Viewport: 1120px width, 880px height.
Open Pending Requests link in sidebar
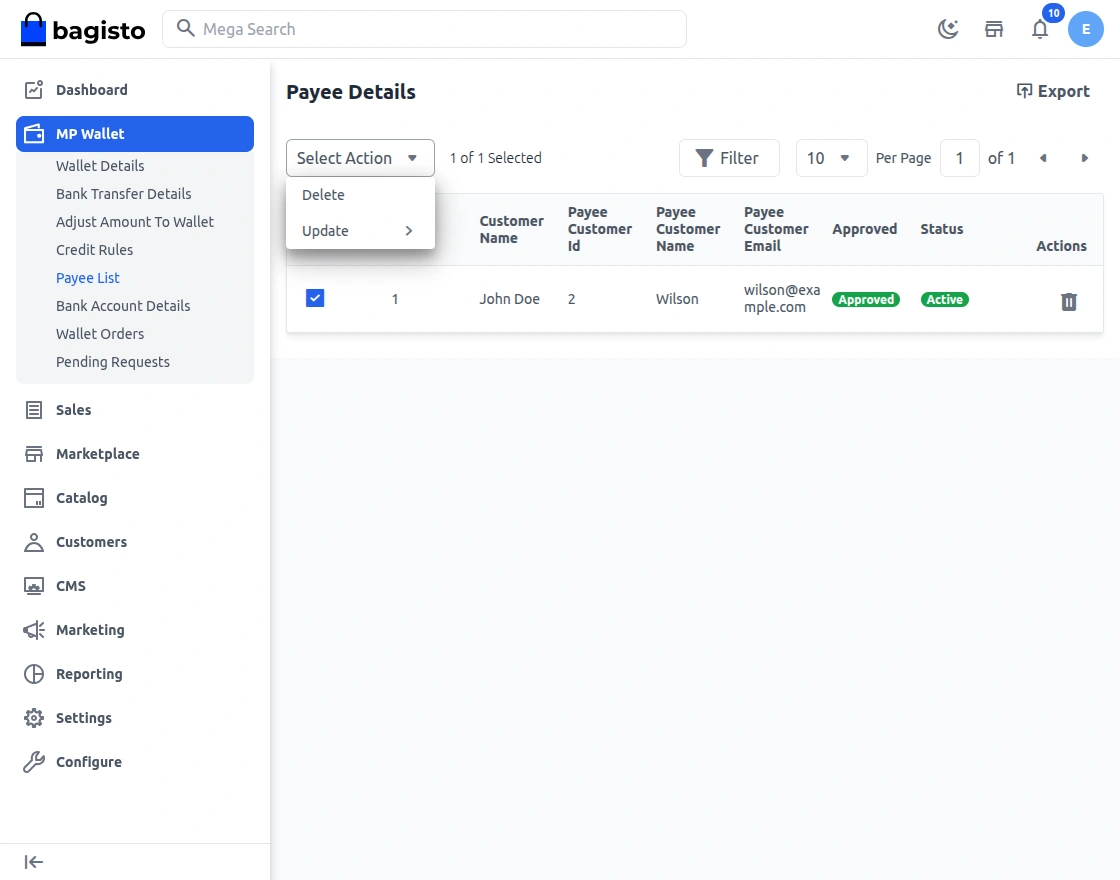(x=113, y=362)
